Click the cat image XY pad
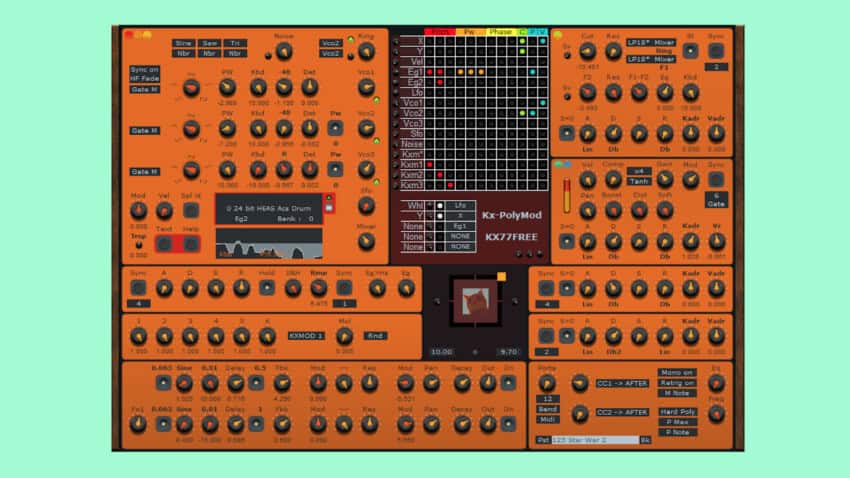This screenshot has width=850, height=478. (475, 301)
